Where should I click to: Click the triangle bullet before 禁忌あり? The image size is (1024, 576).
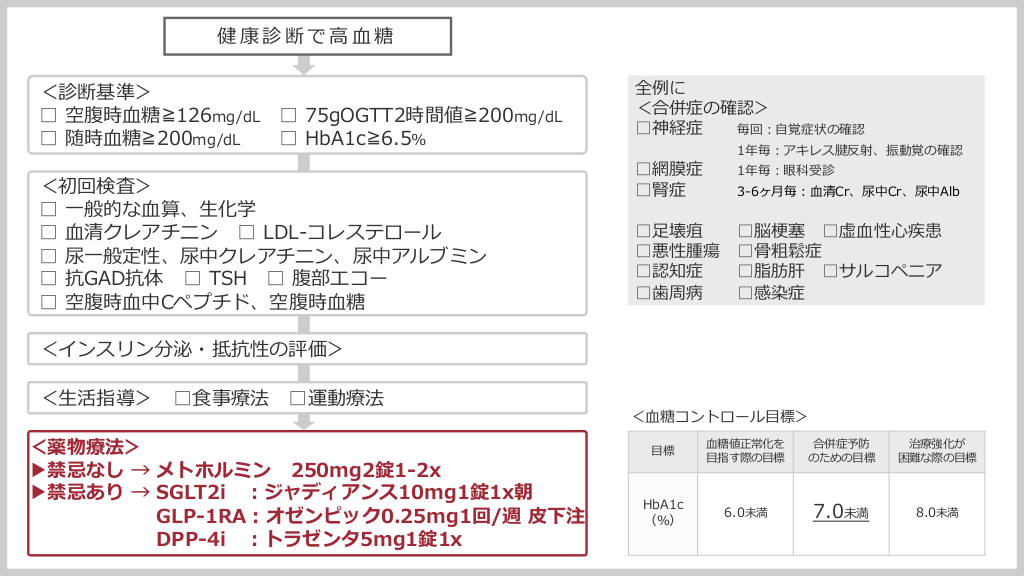click(x=40, y=492)
